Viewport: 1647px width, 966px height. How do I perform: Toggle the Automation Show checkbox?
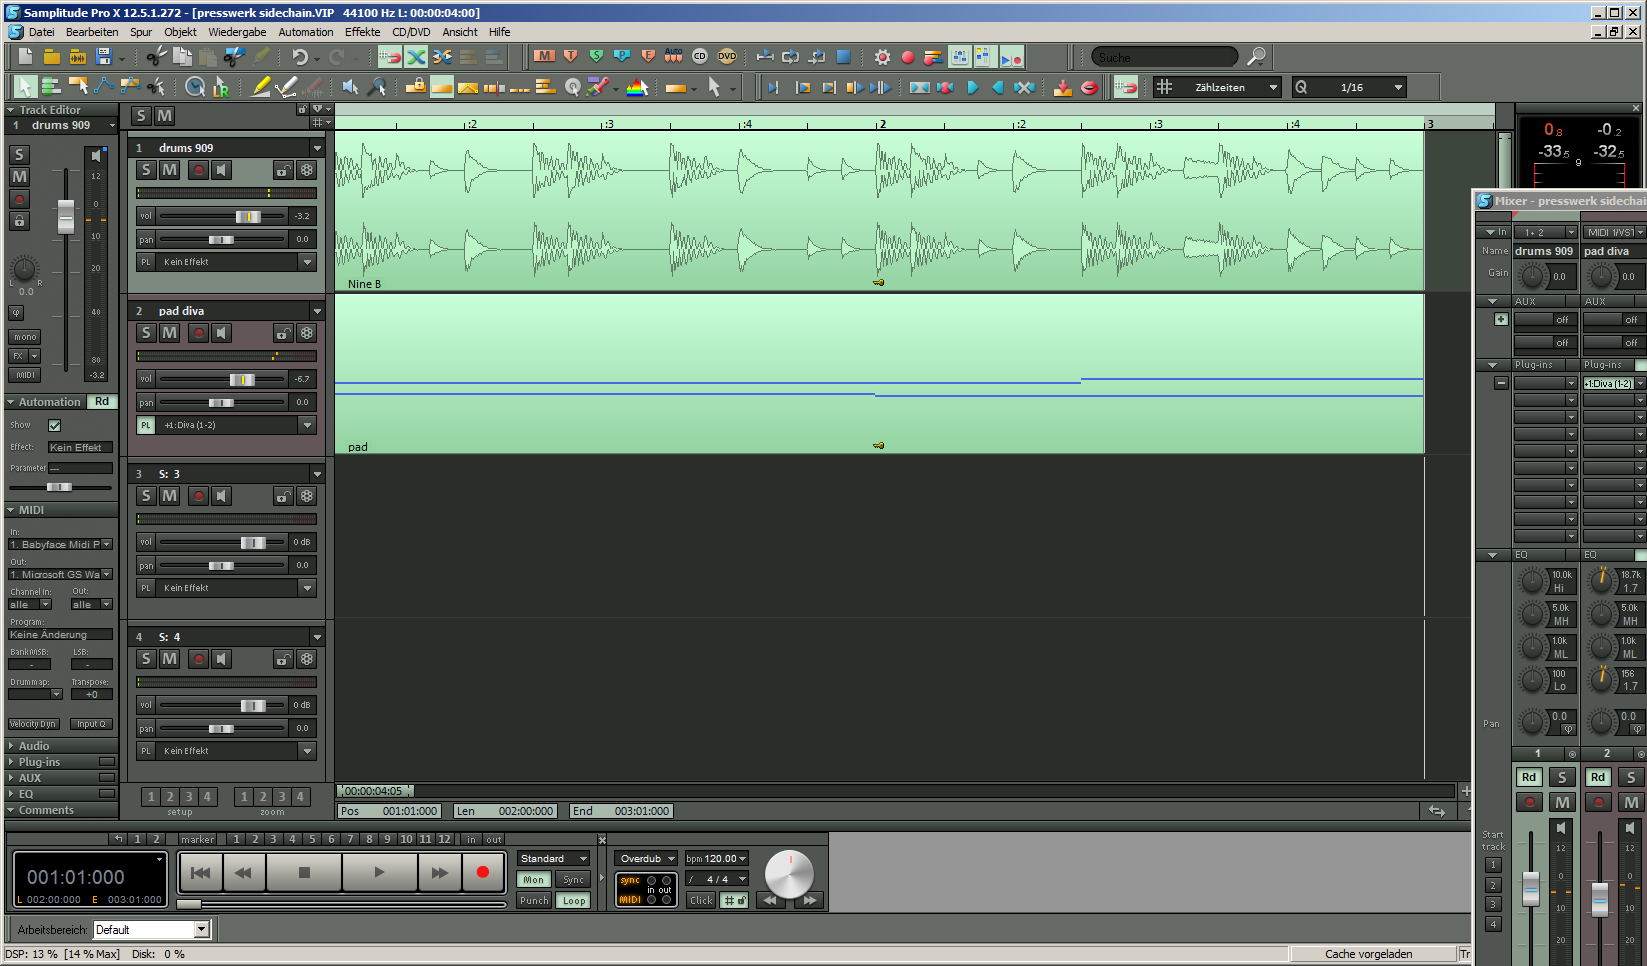point(55,426)
